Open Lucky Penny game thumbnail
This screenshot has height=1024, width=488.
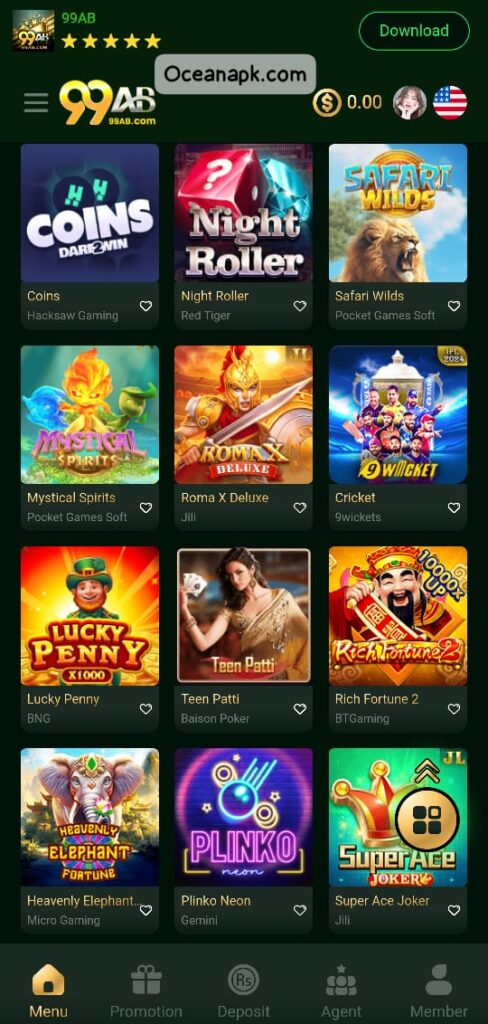pyautogui.click(x=89, y=616)
